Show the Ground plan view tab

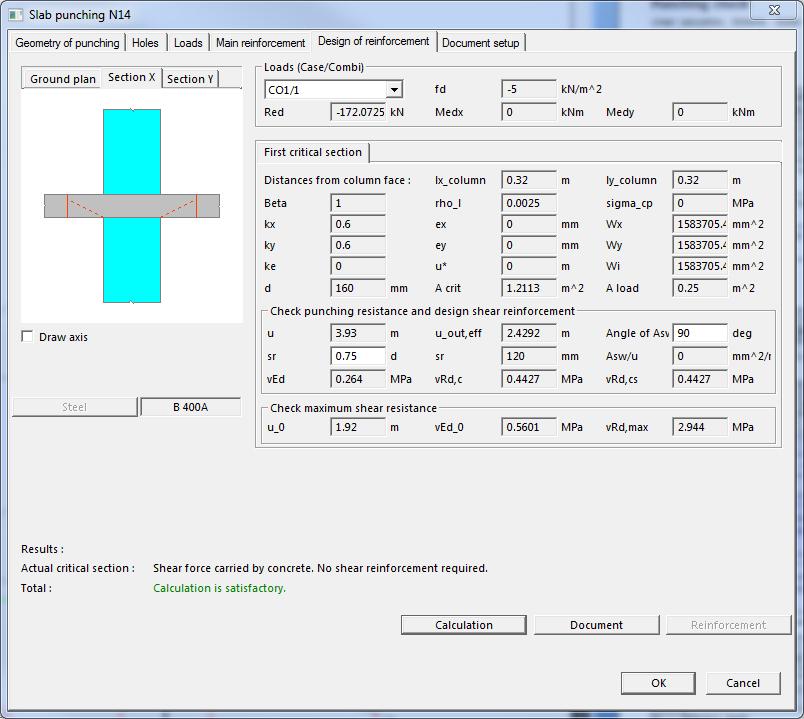pos(62,79)
